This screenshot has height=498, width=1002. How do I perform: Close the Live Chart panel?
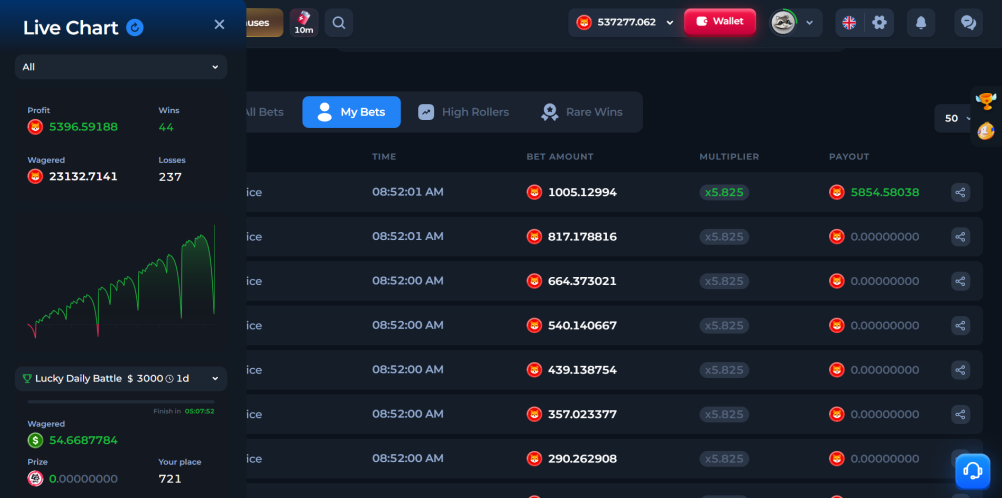(219, 24)
